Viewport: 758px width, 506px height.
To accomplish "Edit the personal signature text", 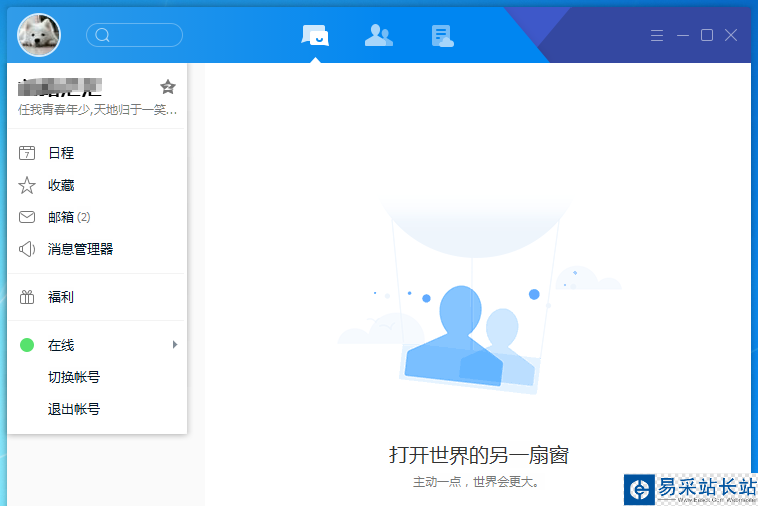I will point(98,110).
